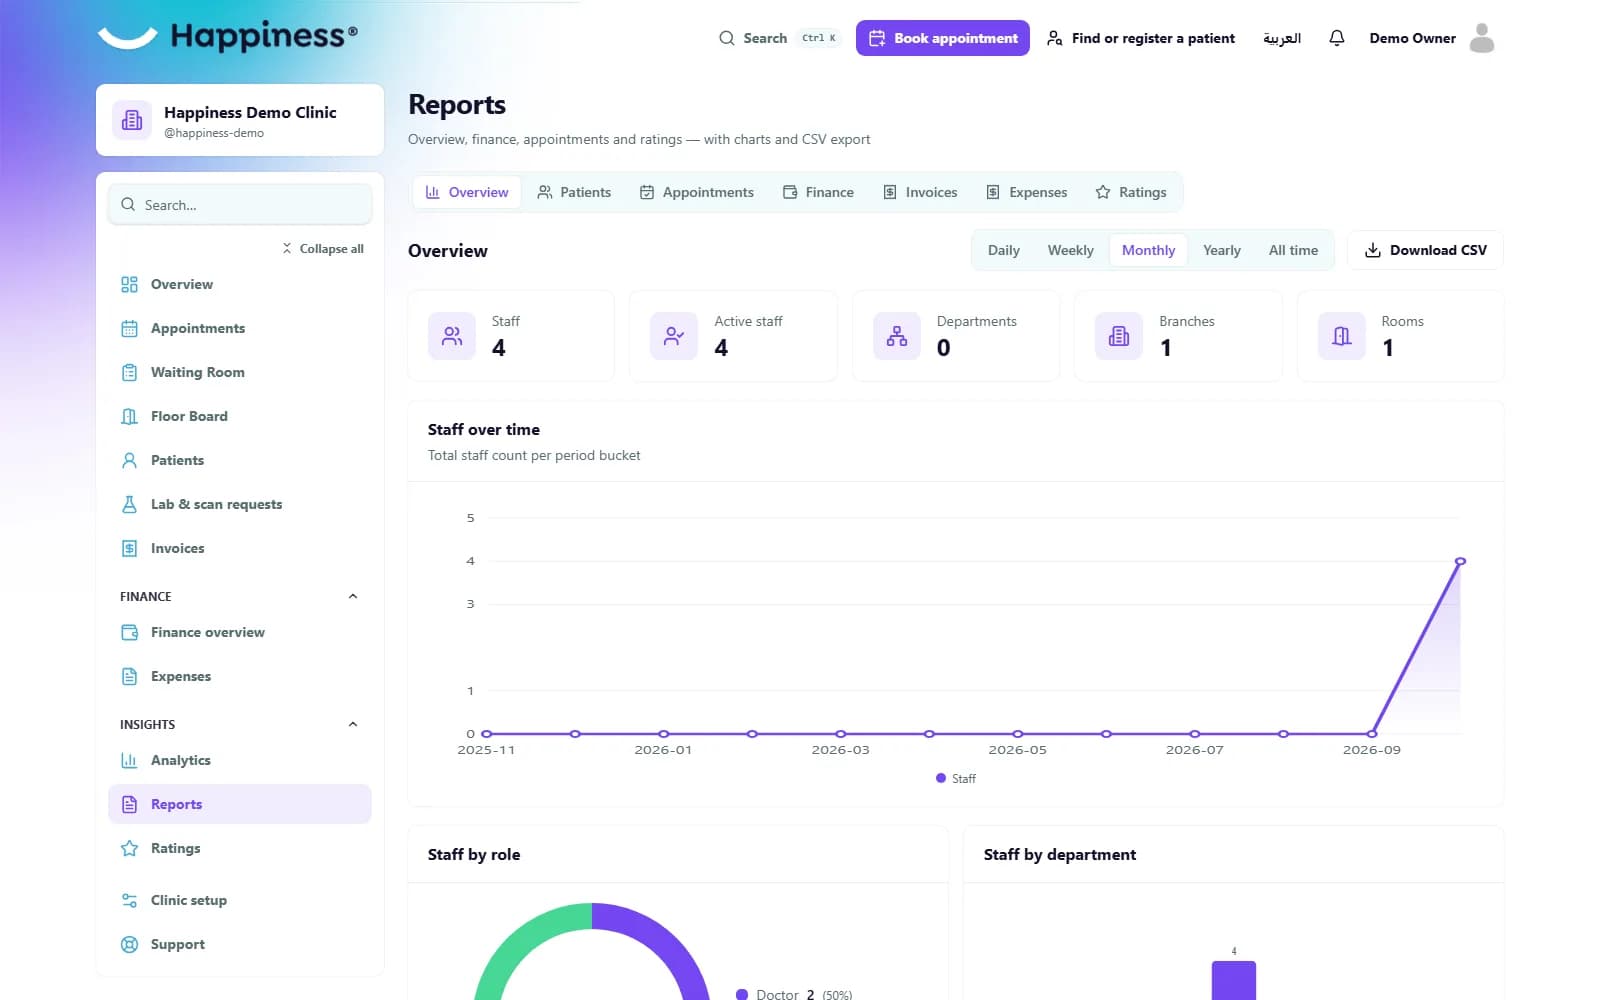
Task: Collapse the INSIGHTS section chevron
Action: pos(352,724)
